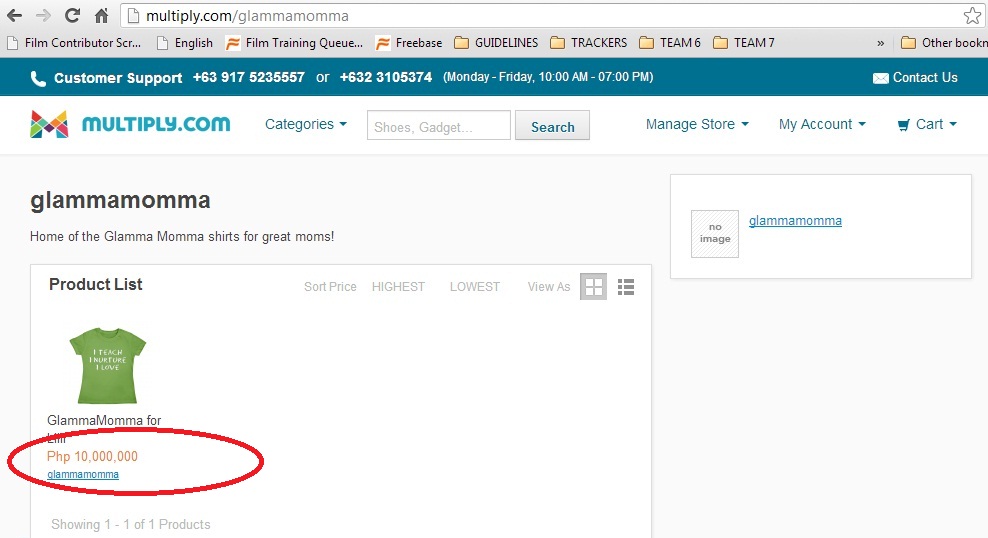This screenshot has width=988, height=538.
Task: Click the Contact Us link
Action: coord(925,77)
